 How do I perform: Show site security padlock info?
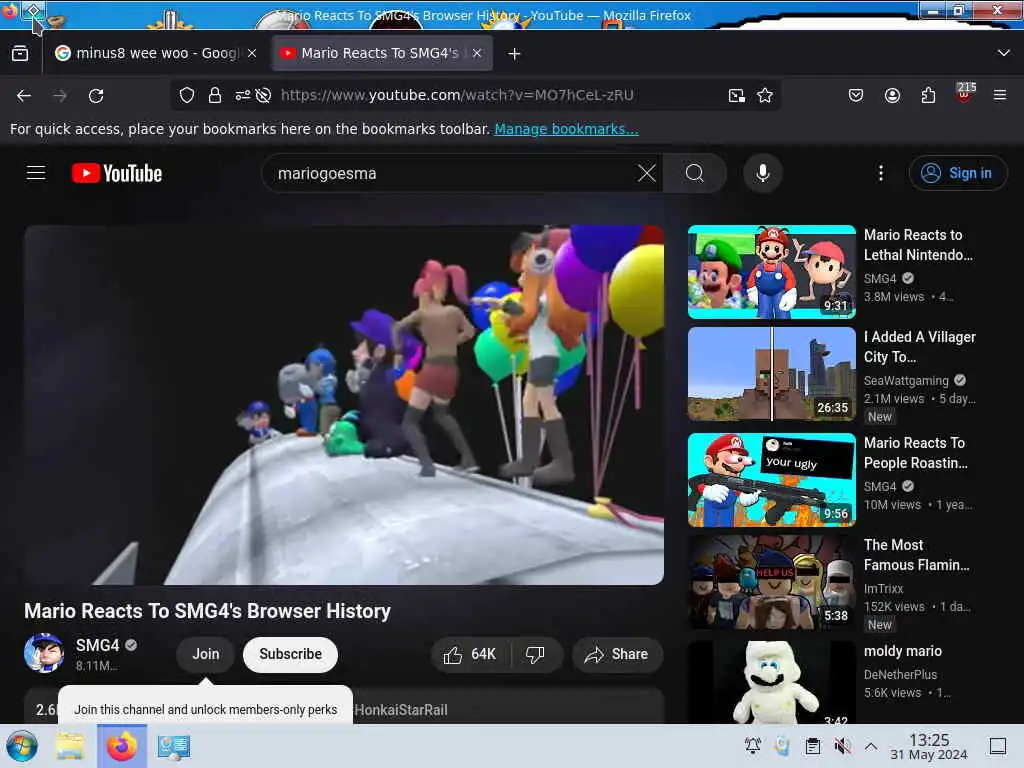coord(215,95)
